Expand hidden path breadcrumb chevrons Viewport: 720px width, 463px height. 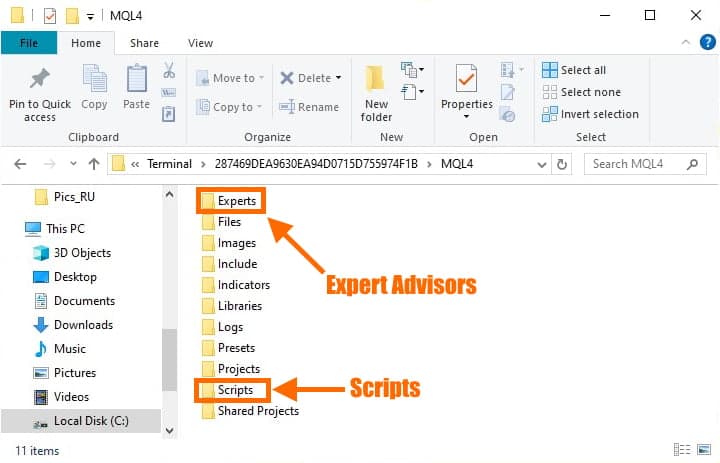(x=135, y=164)
